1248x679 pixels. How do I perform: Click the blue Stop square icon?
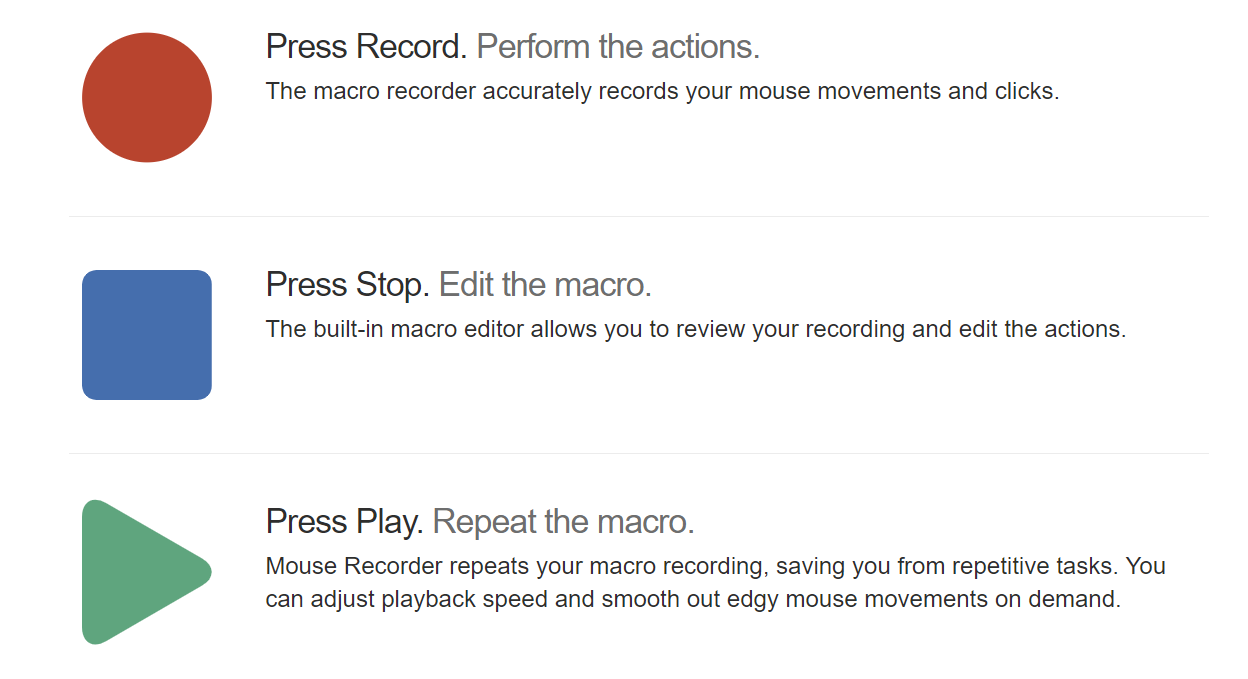click(x=147, y=335)
